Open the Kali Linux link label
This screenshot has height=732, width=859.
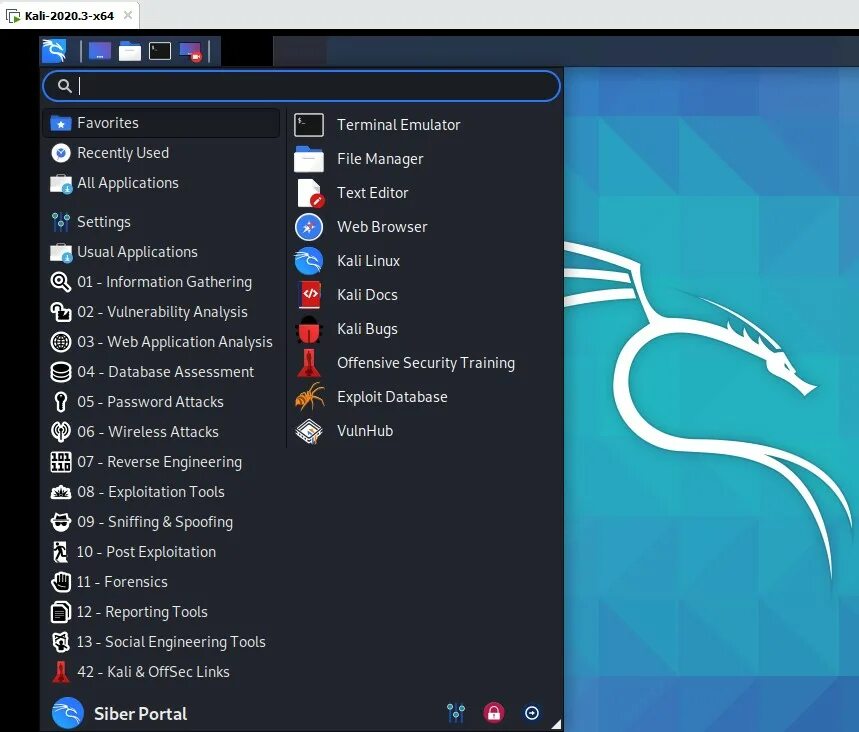pyautogui.click(x=368, y=261)
